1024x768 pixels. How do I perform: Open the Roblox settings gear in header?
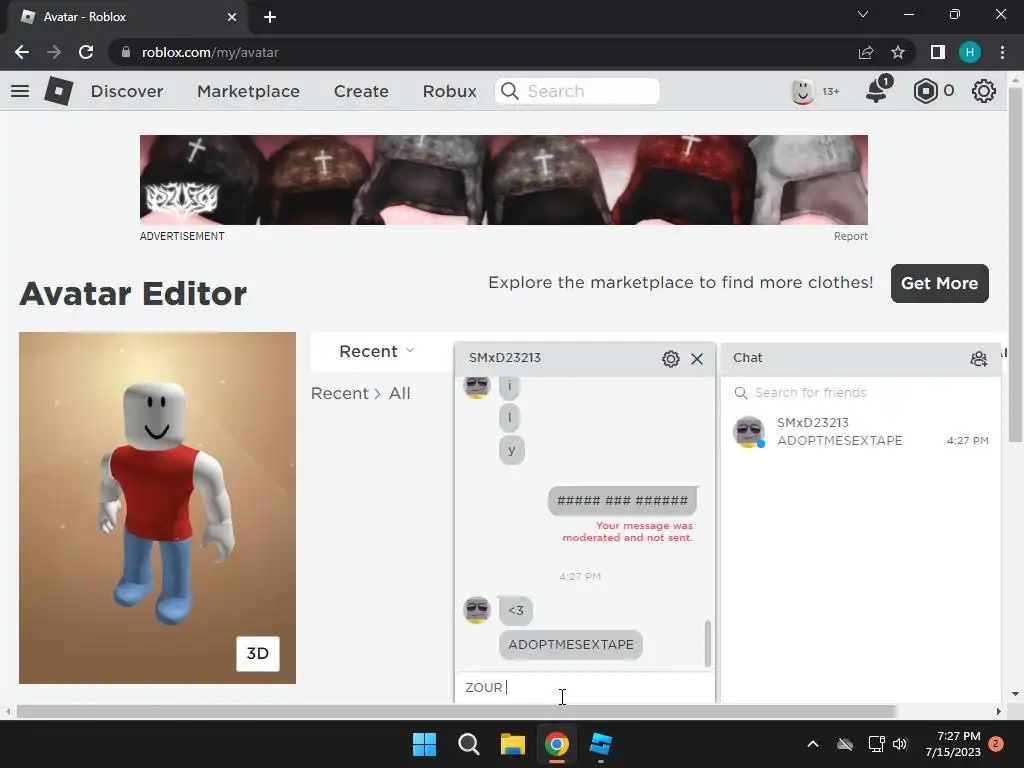click(984, 91)
